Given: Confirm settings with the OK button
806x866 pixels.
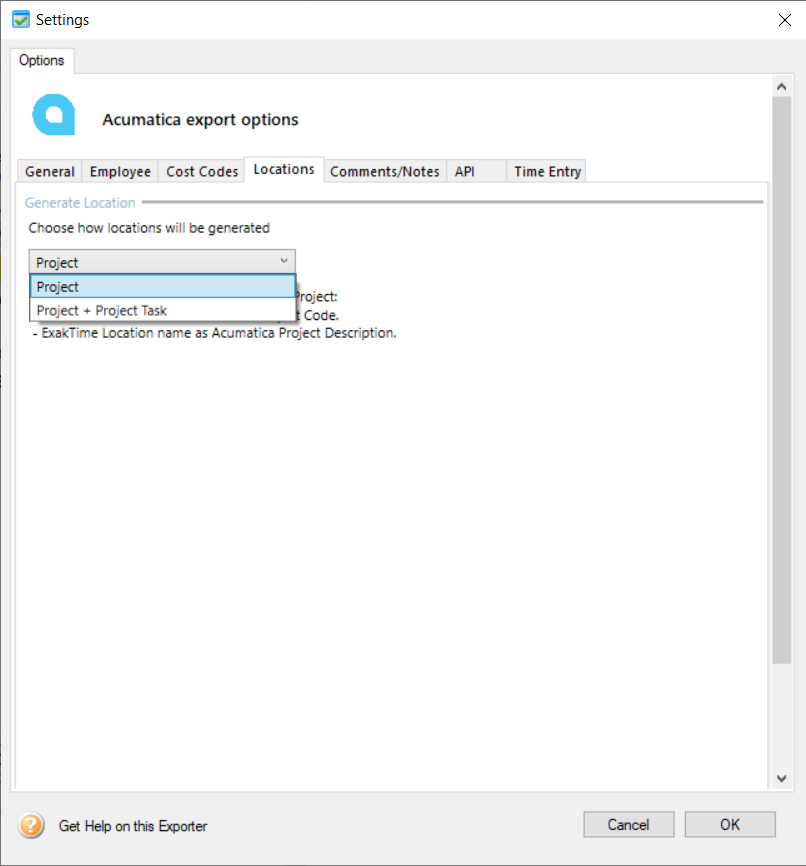Looking at the screenshot, I should tap(730, 825).
